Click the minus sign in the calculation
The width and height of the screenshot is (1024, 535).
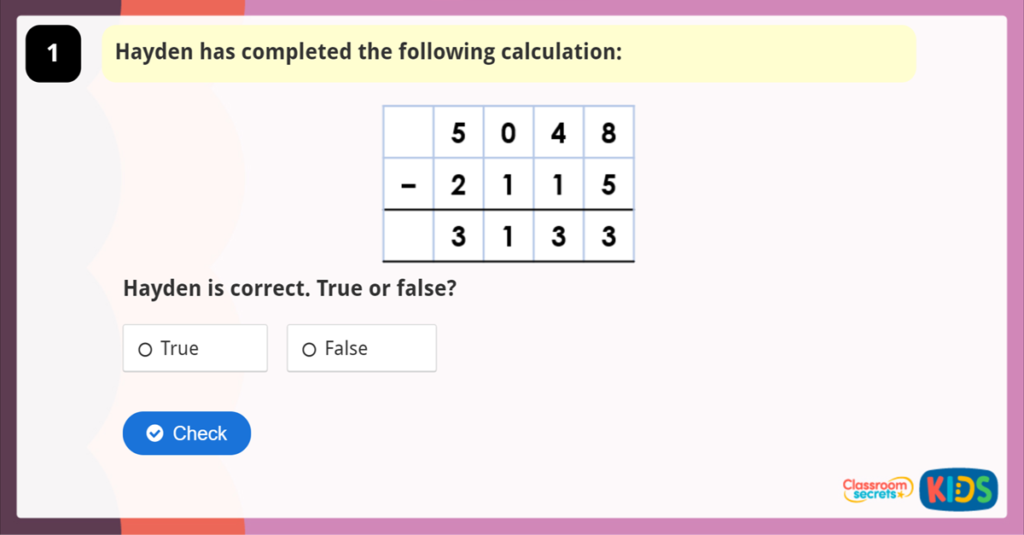[x=408, y=186]
